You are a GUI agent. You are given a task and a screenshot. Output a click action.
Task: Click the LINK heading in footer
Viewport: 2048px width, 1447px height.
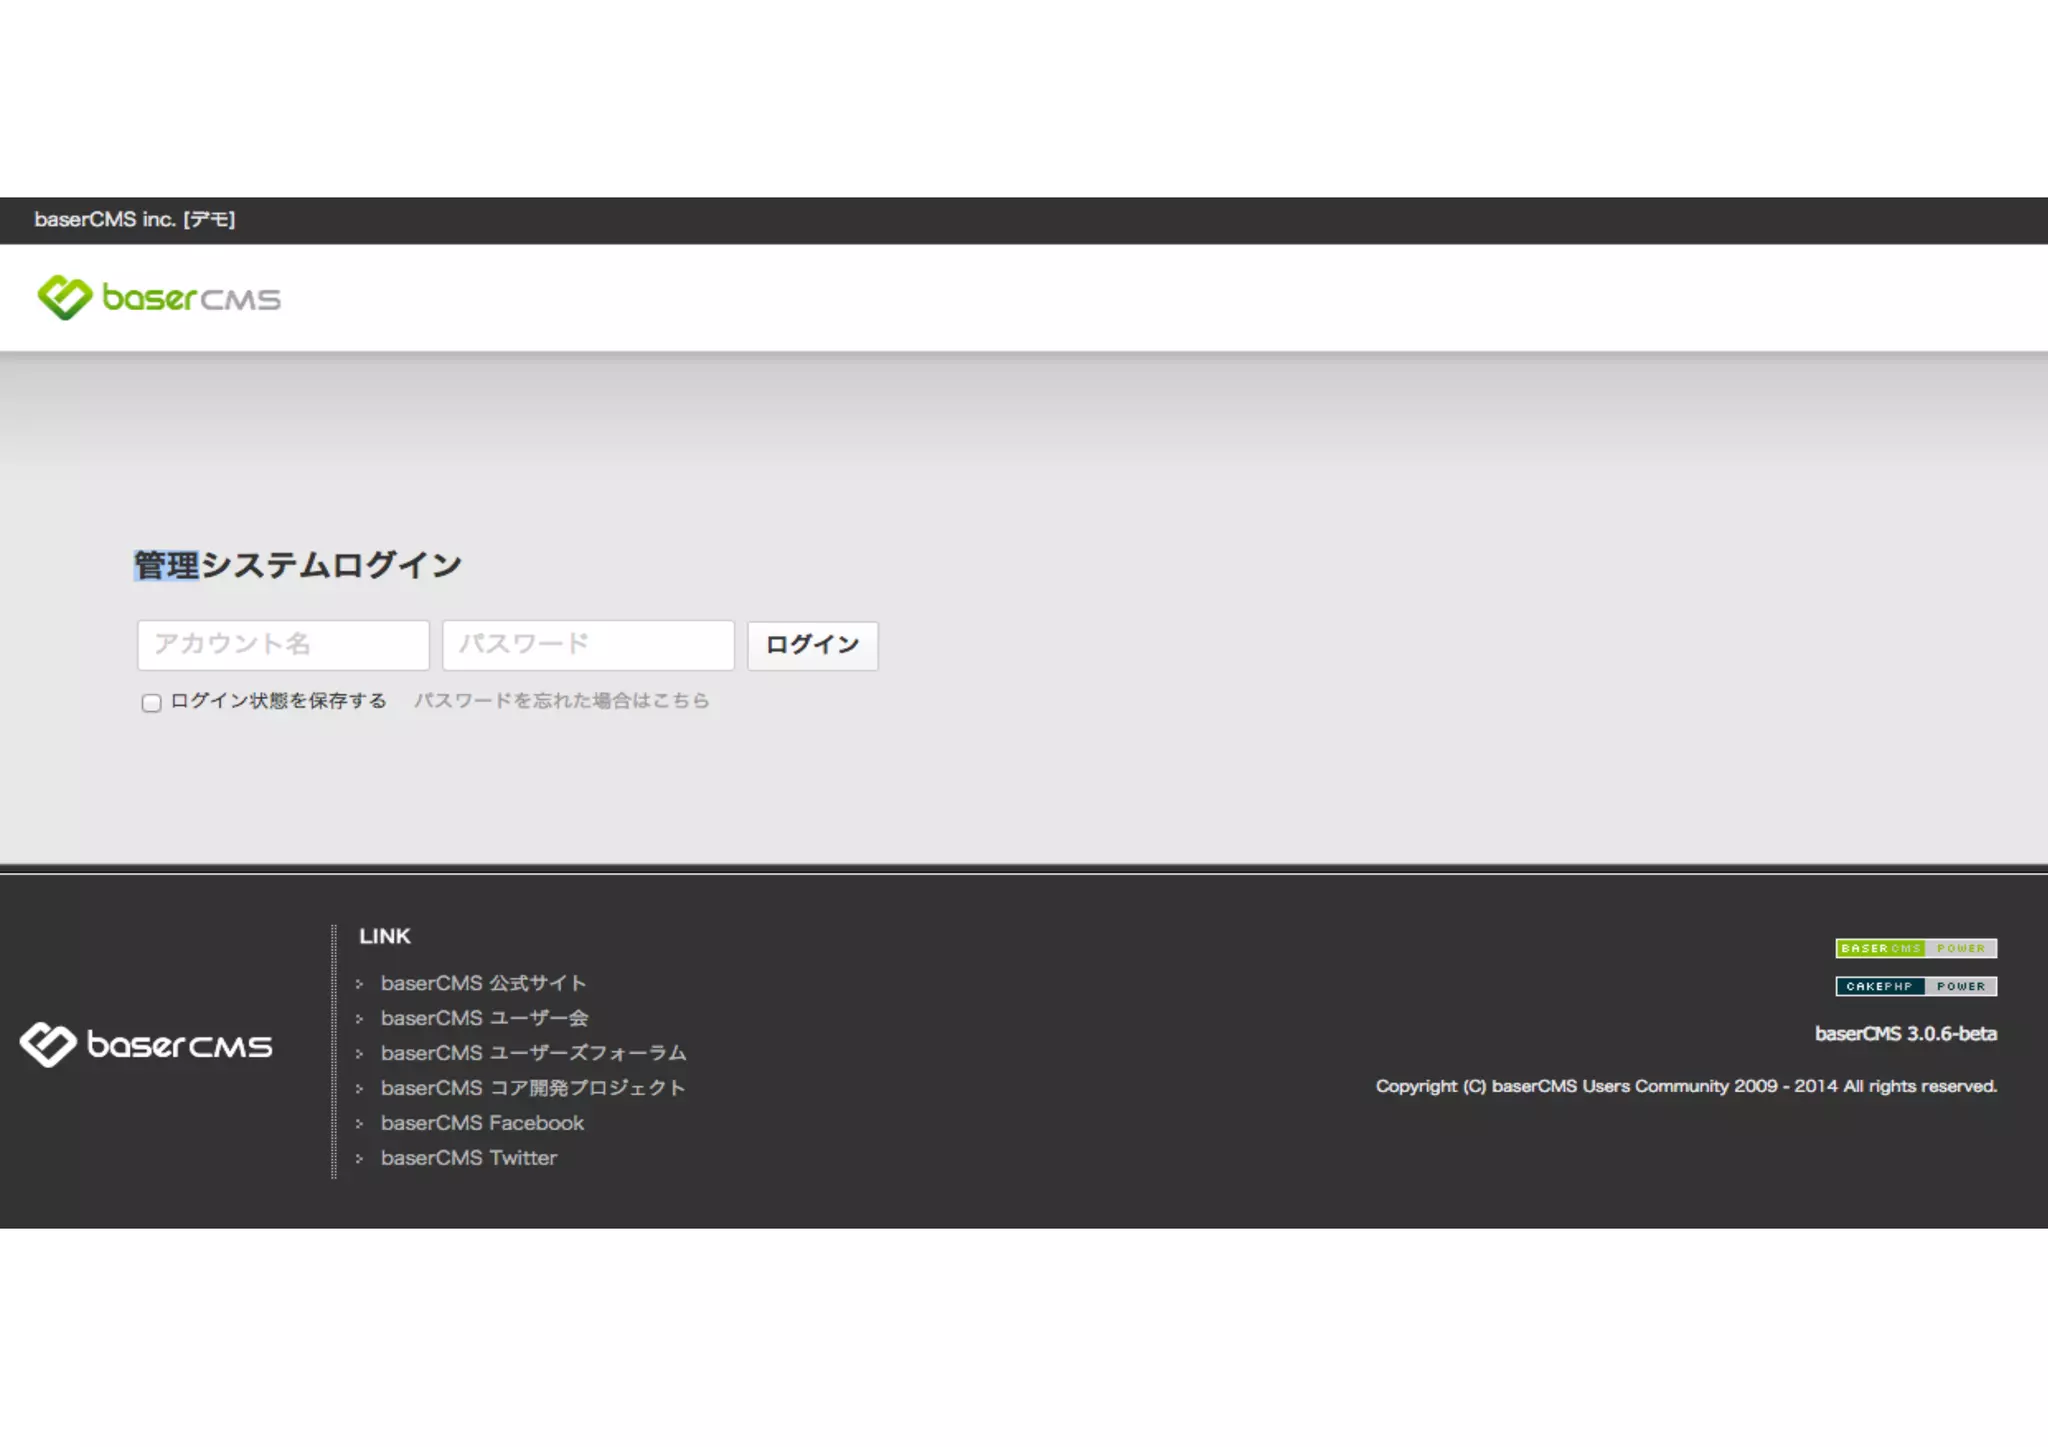[x=385, y=936]
